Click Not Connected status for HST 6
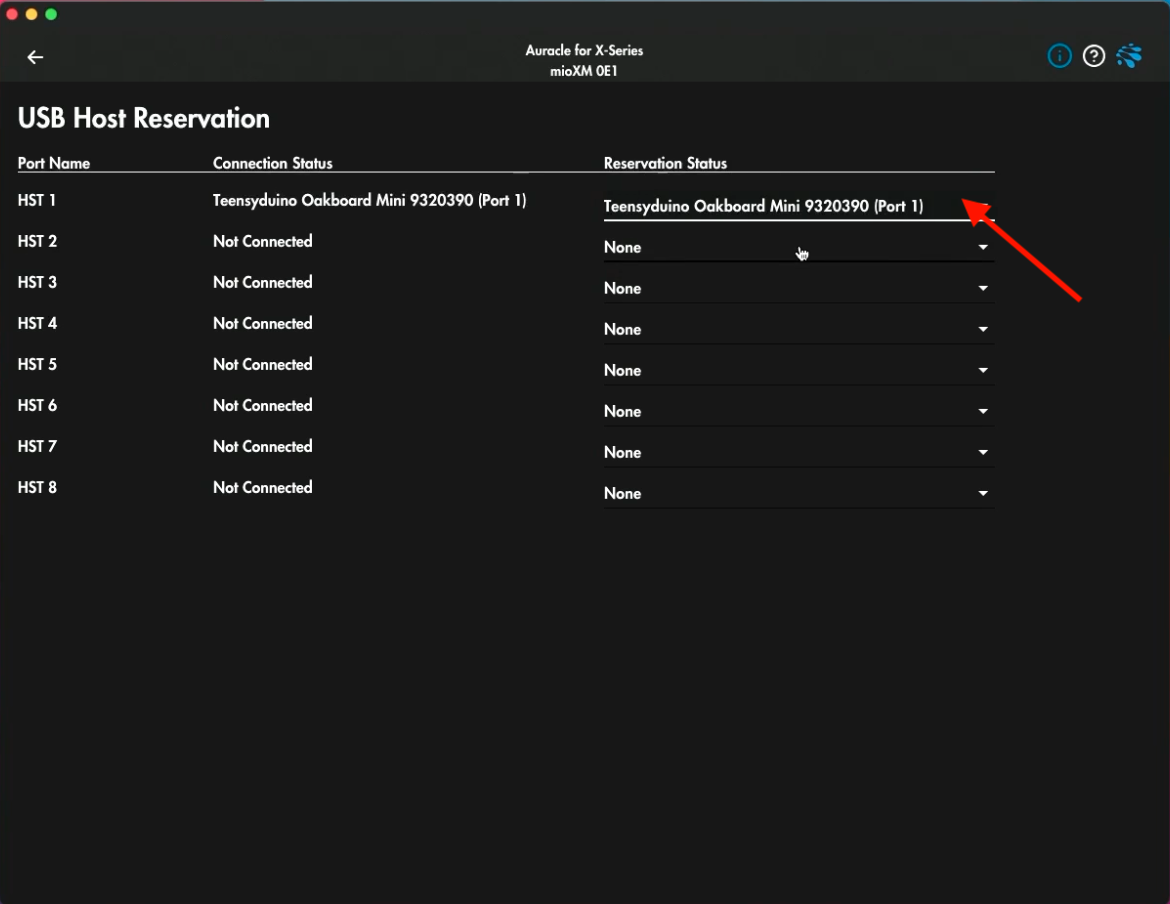Image resolution: width=1170 pixels, height=904 pixels. [x=263, y=406]
